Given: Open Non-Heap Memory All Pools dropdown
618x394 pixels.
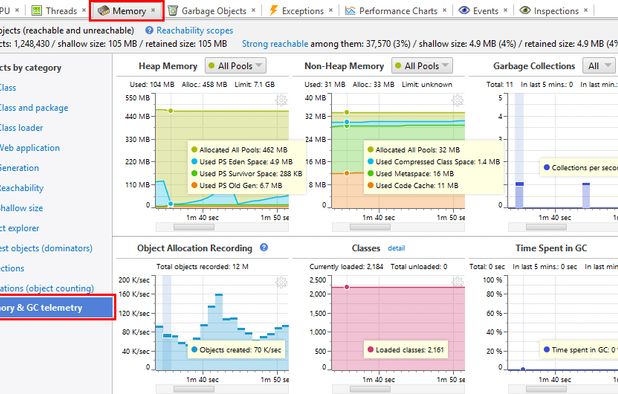Looking at the screenshot, I should pos(422,66).
